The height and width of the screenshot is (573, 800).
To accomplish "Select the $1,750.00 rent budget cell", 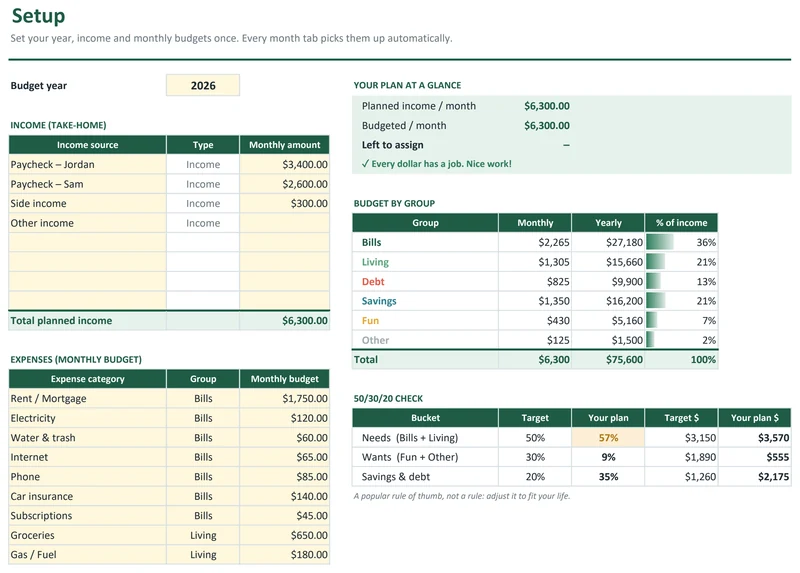I will pyautogui.click(x=284, y=398).
